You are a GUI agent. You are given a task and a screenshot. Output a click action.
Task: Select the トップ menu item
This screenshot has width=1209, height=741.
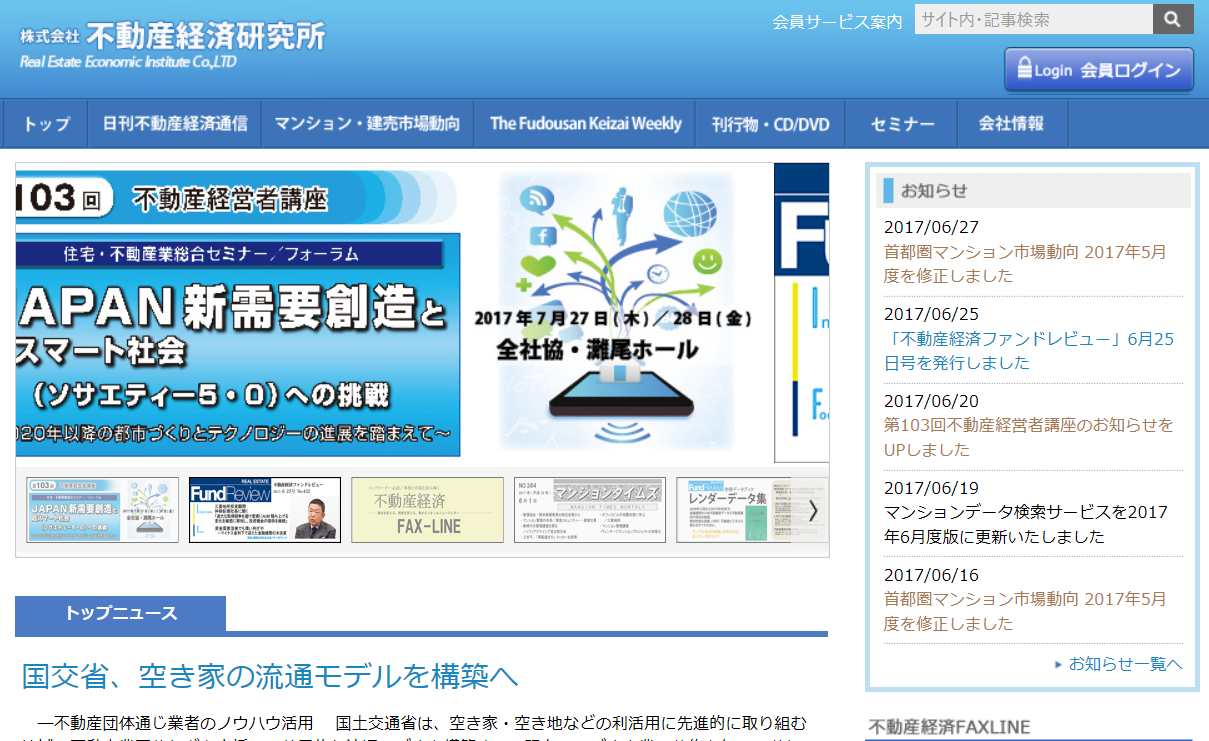pyautogui.click(x=44, y=123)
